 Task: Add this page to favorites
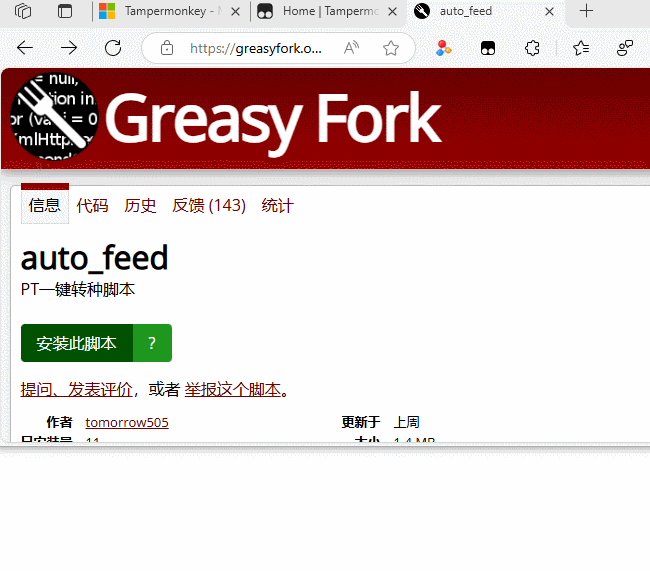391,48
